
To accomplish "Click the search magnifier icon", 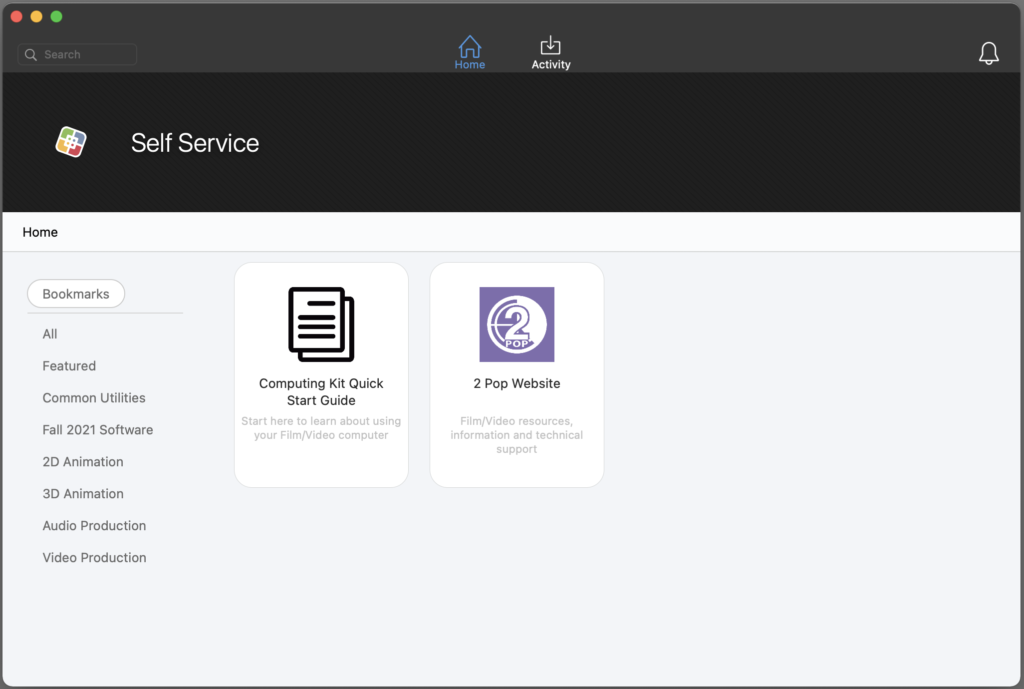I will pyautogui.click(x=31, y=55).
